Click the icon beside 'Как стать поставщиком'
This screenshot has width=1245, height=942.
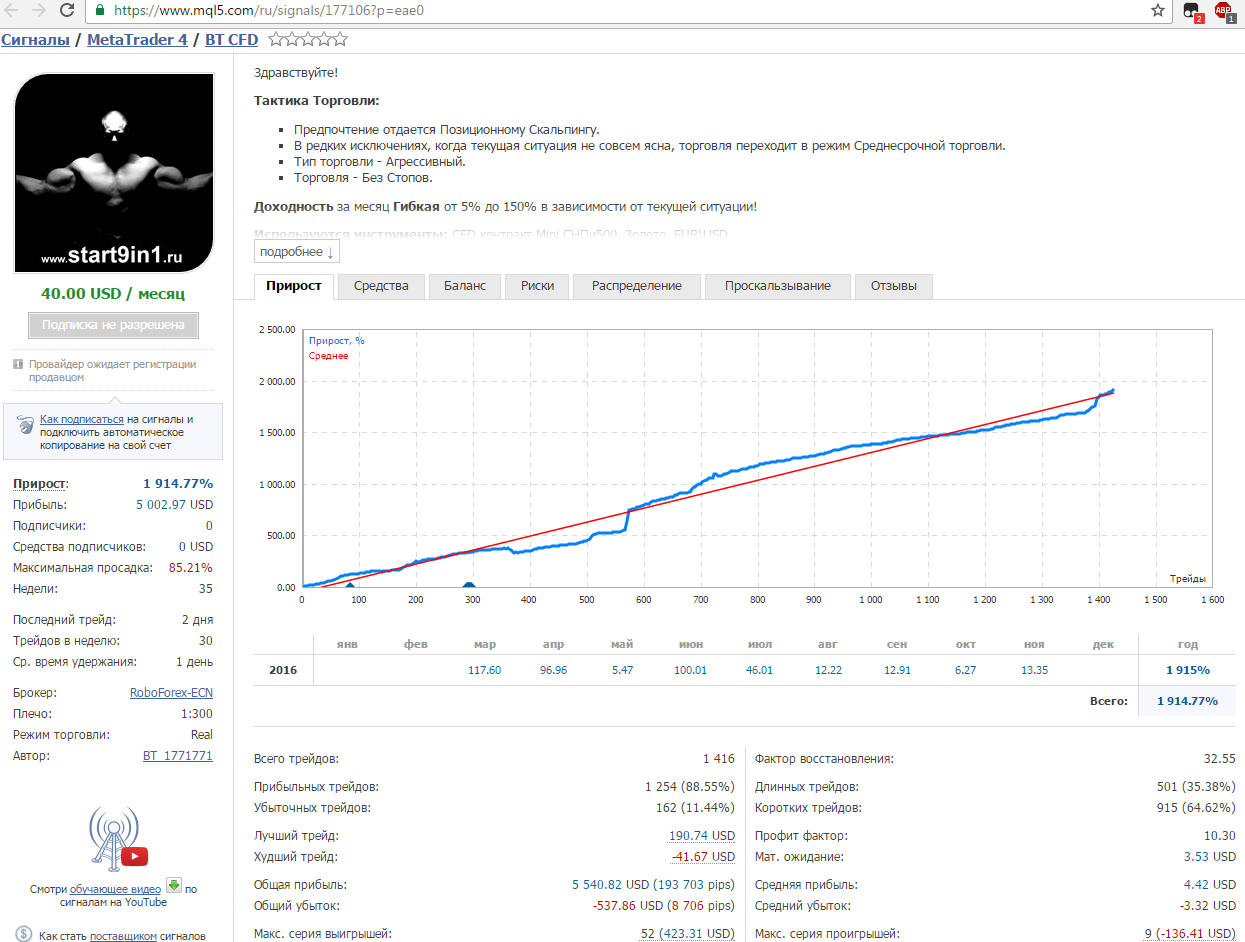pos(22,936)
